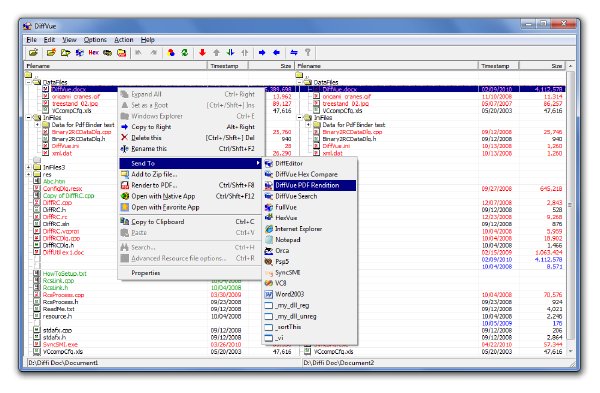Choose Add to Zip file in context menu

(x=190, y=174)
